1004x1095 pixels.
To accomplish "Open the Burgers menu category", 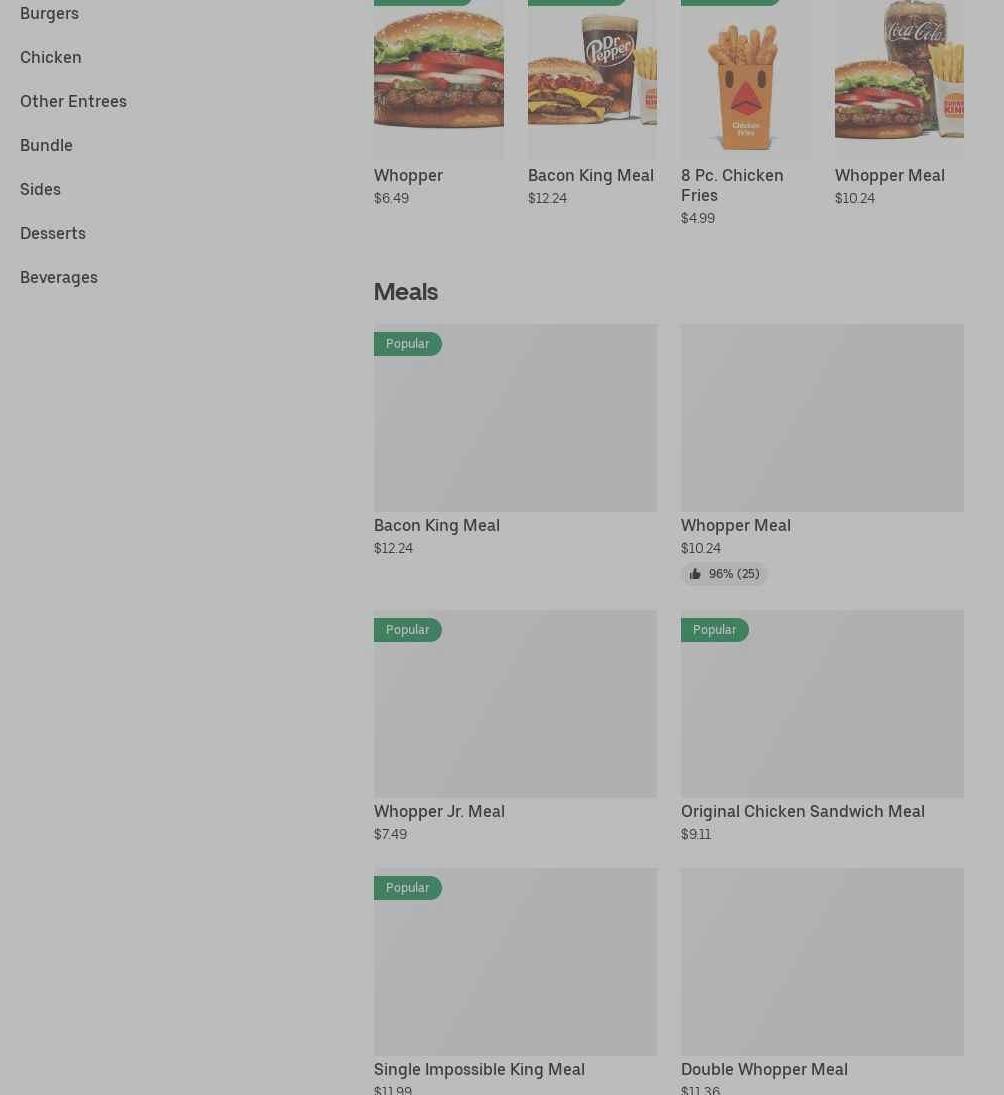I will (49, 13).
